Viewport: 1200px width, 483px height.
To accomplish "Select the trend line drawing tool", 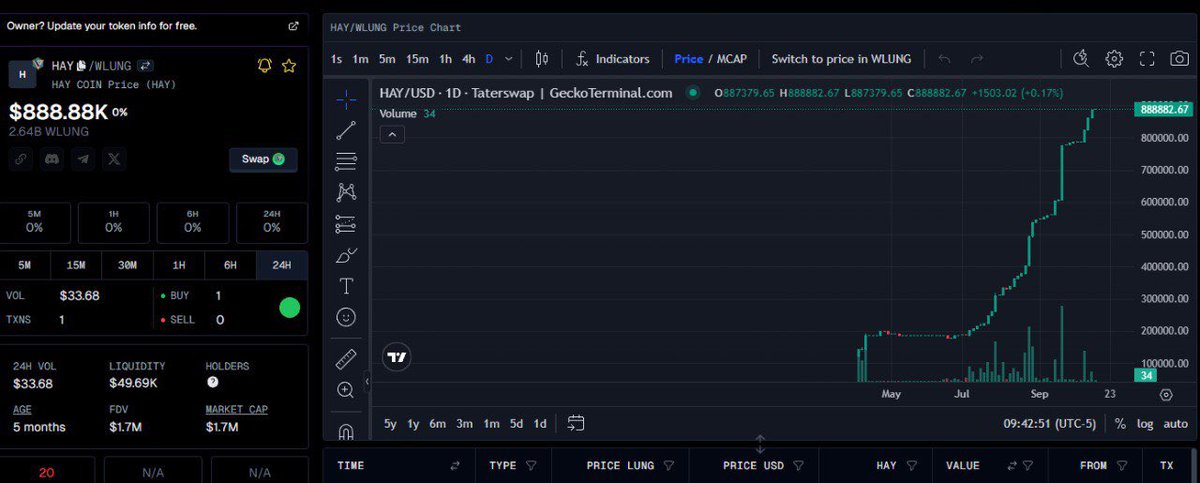I will click(346, 130).
